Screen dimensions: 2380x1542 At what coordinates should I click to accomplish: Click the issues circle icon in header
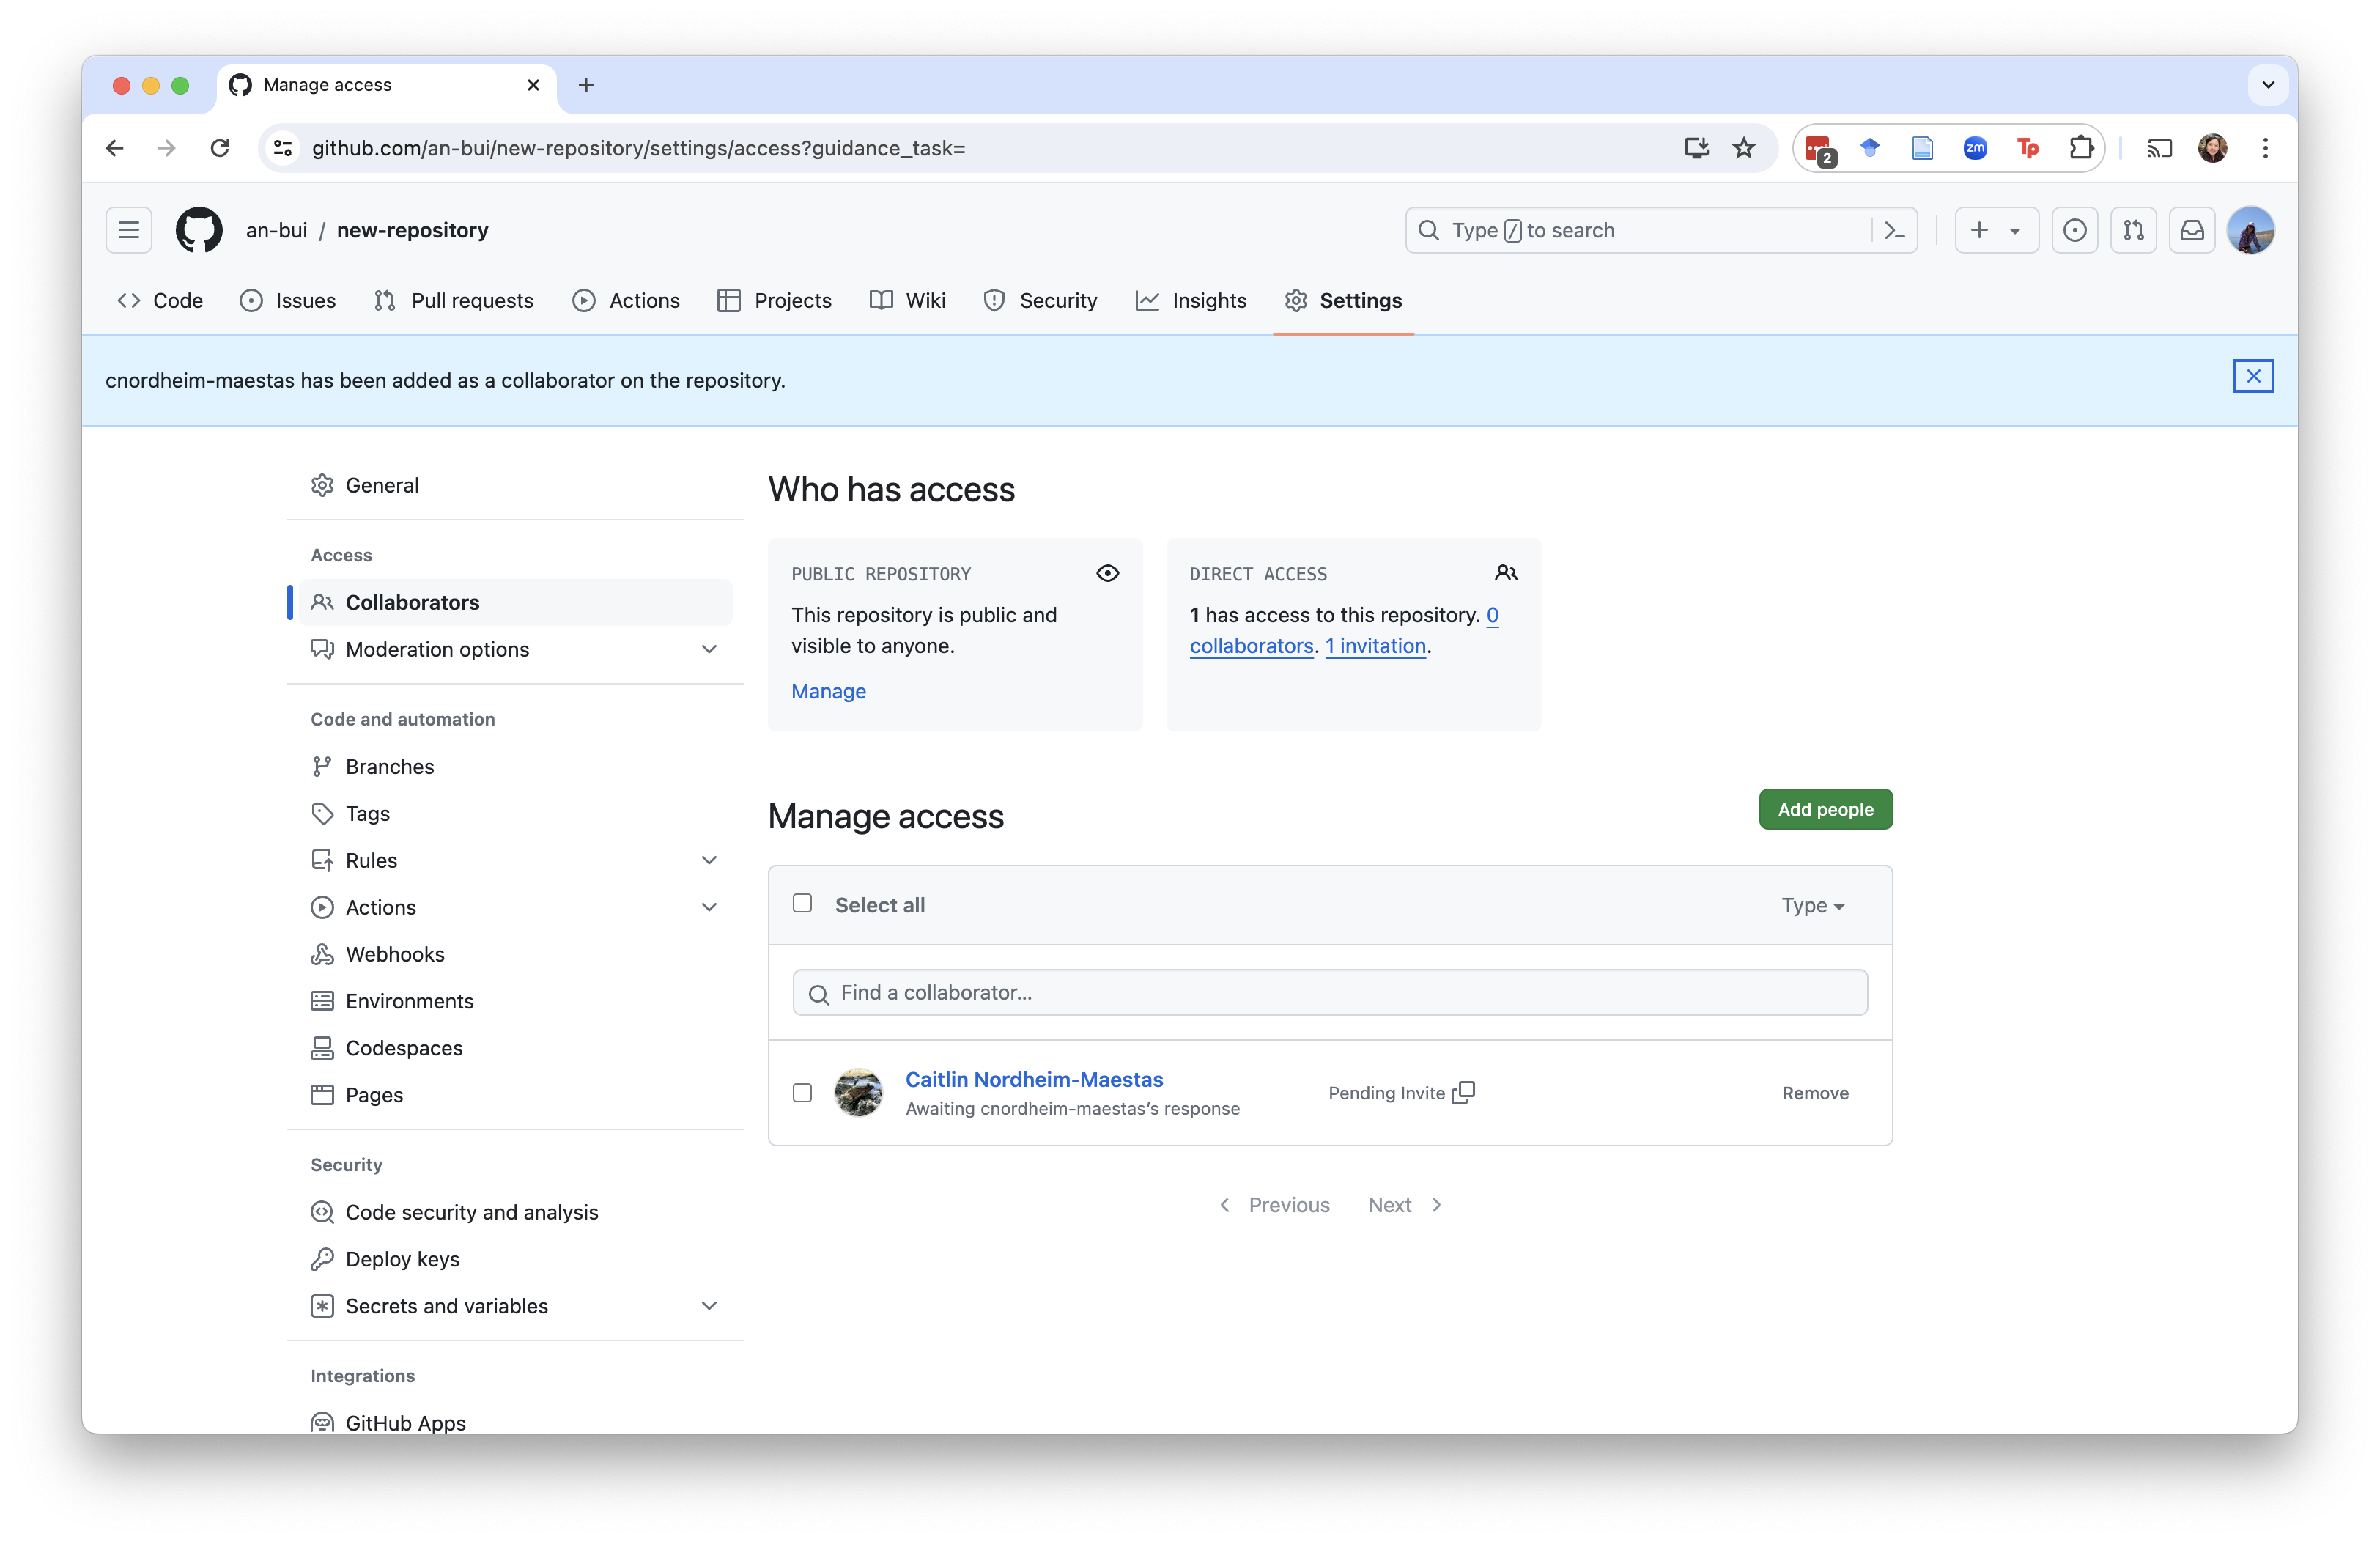coord(2075,230)
